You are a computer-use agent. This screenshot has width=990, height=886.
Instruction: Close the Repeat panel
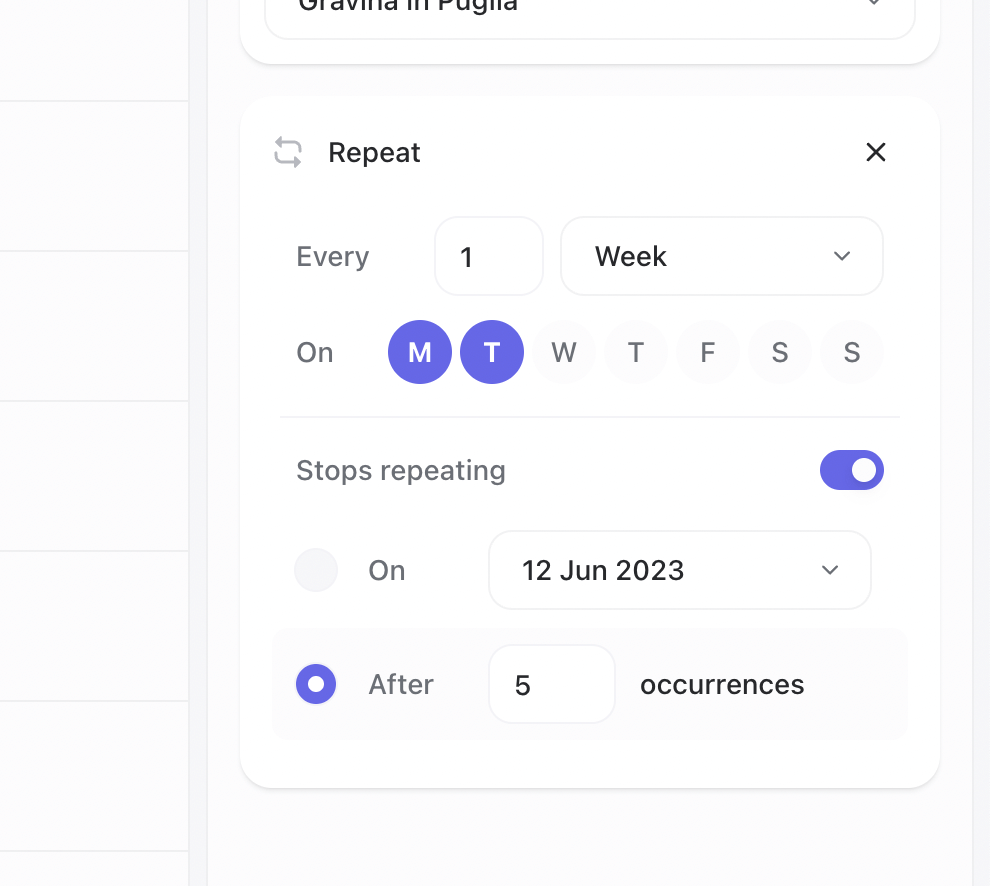click(875, 152)
